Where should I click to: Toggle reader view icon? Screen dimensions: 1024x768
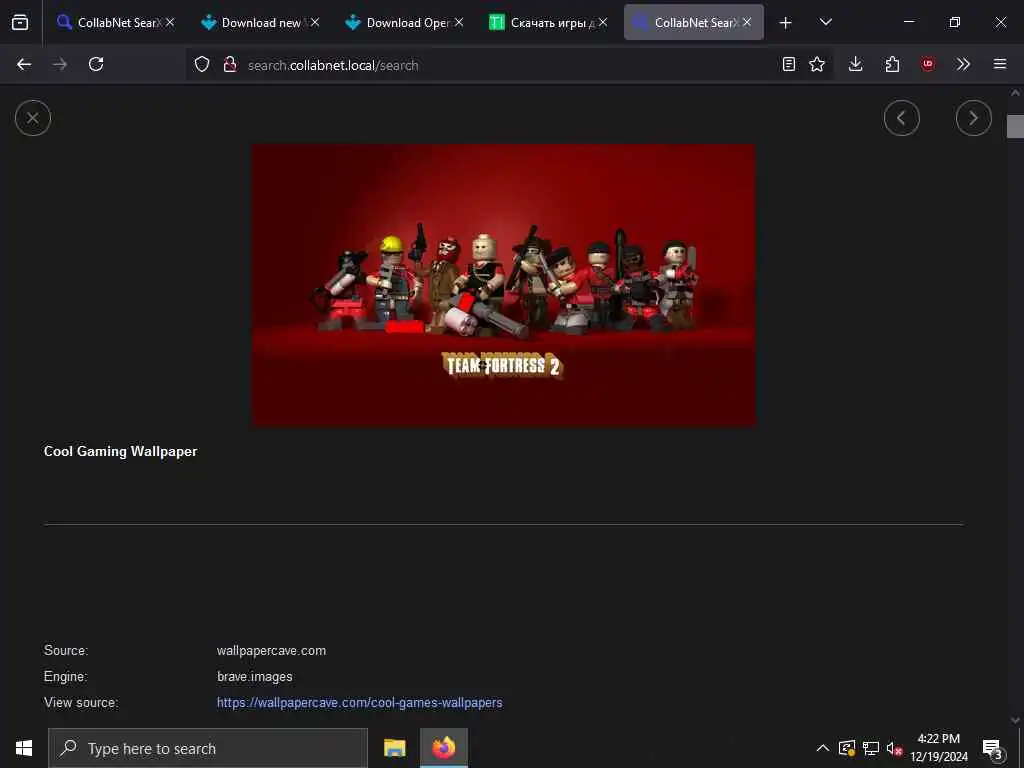click(x=789, y=64)
